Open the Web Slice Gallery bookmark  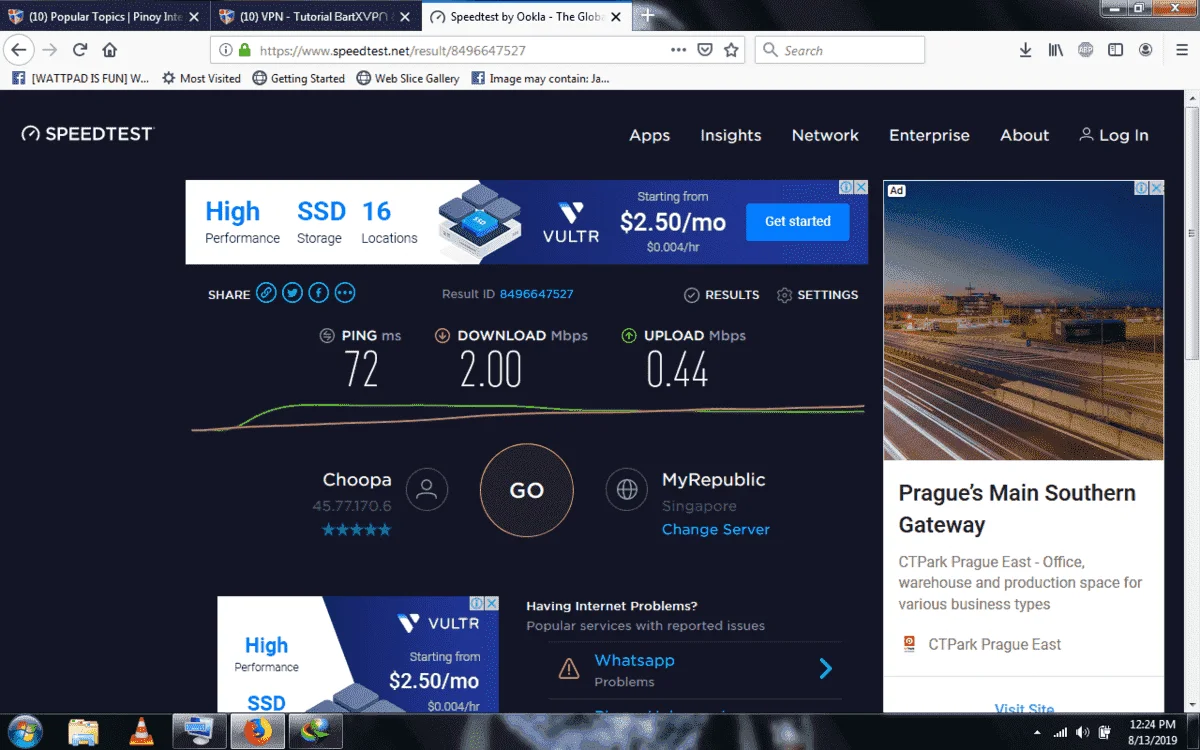click(408, 78)
